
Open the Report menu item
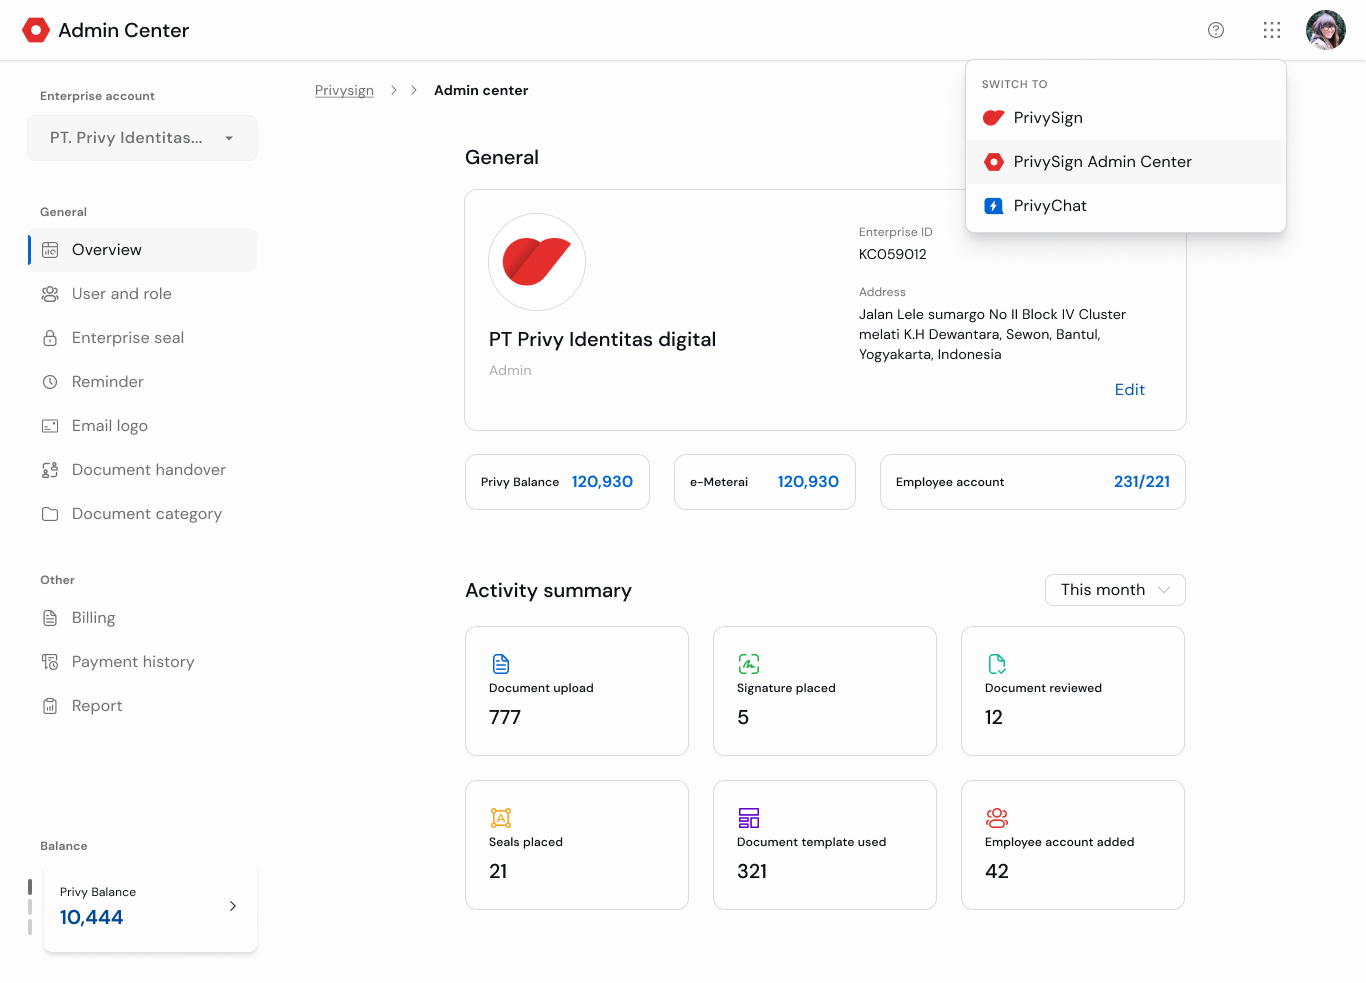pos(142,706)
